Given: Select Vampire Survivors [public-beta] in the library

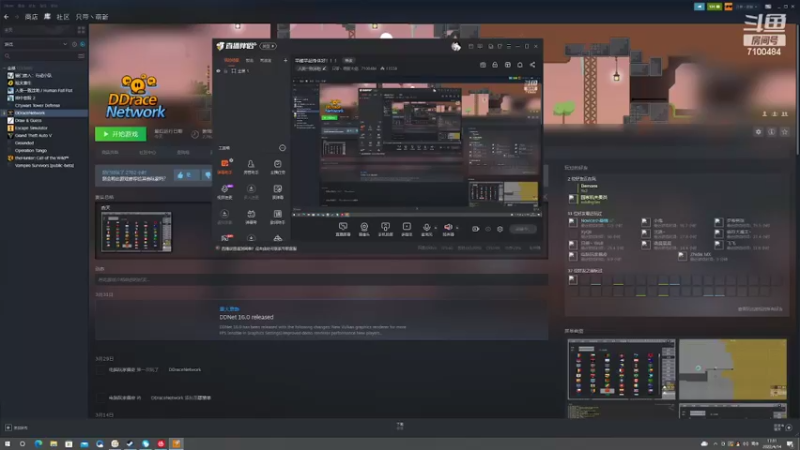Looking at the screenshot, I should click(44, 165).
